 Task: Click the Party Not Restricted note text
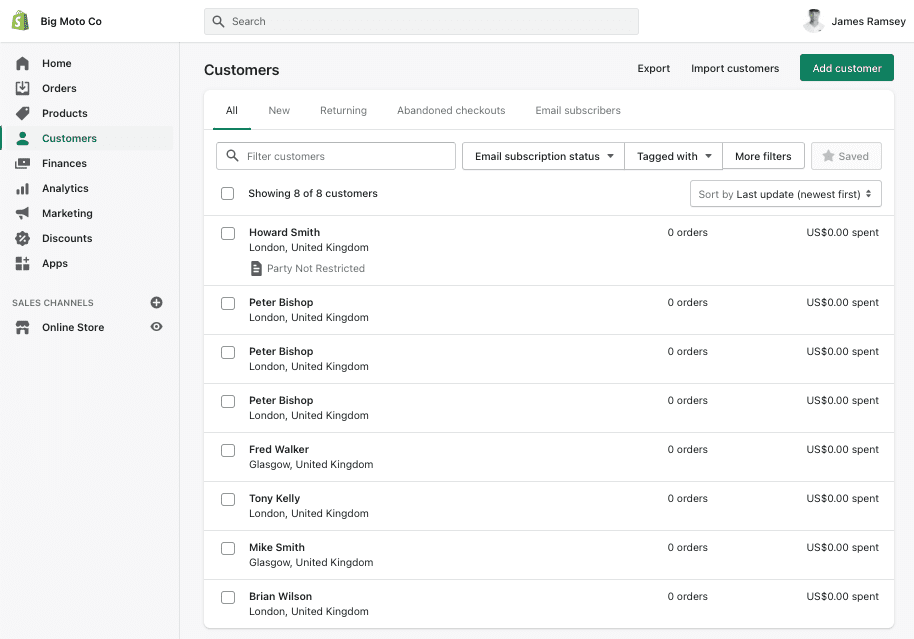[316, 268]
